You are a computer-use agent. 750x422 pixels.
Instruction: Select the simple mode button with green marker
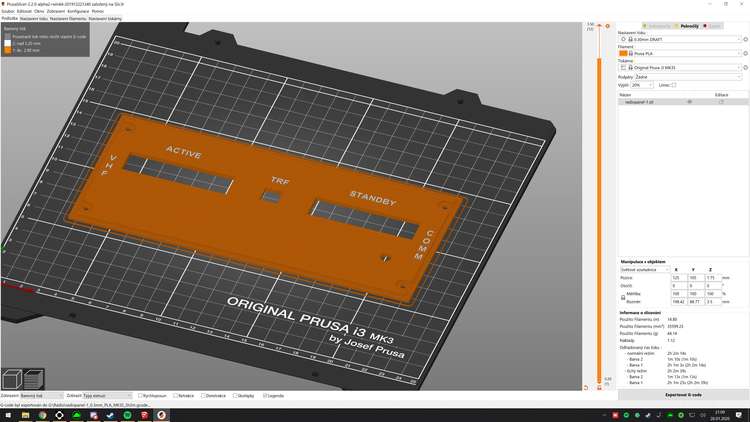(657, 26)
